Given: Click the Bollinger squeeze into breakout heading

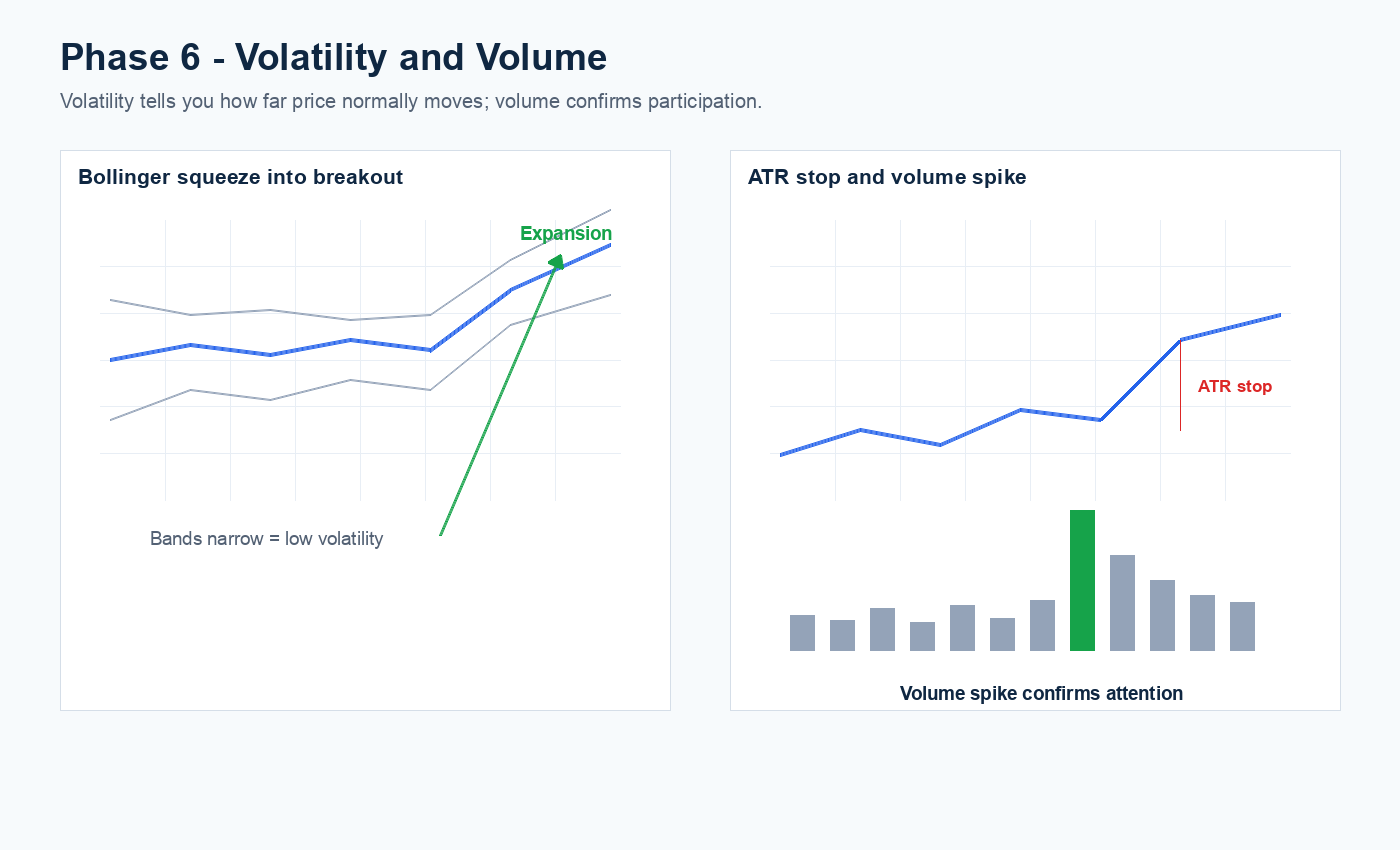Looking at the screenshot, I should [241, 178].
